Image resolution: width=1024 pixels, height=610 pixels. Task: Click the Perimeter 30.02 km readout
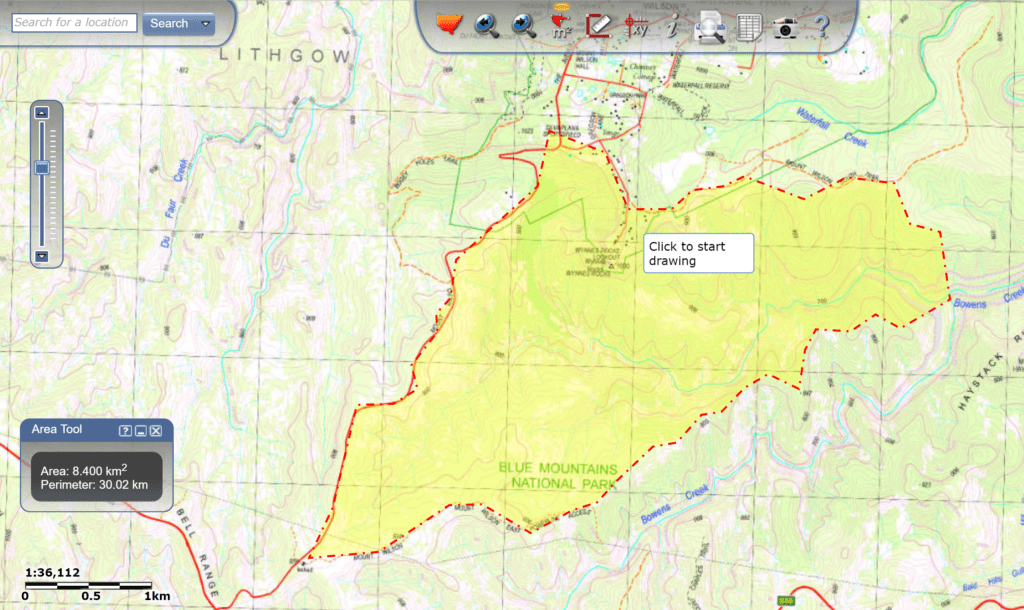pos(94,485)
